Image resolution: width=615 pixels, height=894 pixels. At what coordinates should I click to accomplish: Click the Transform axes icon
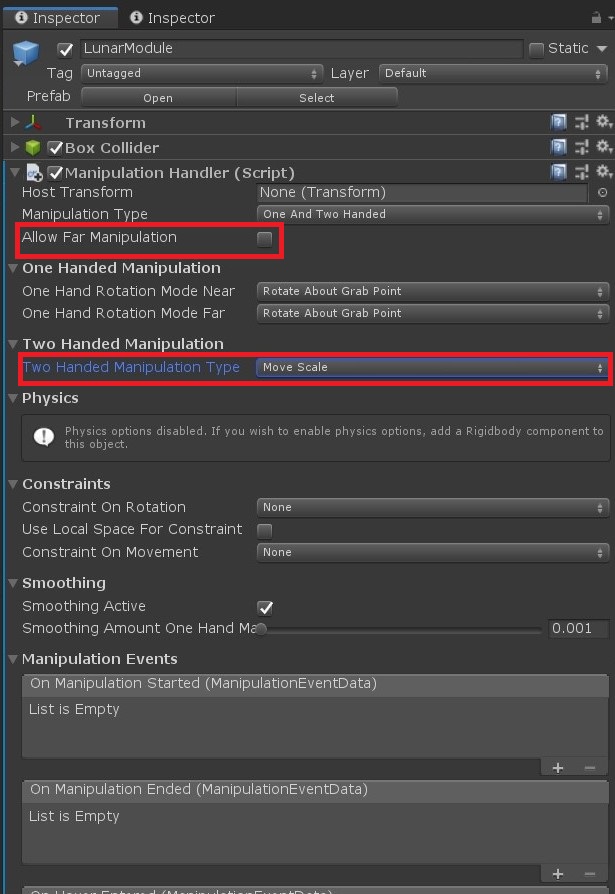(33, 123)
